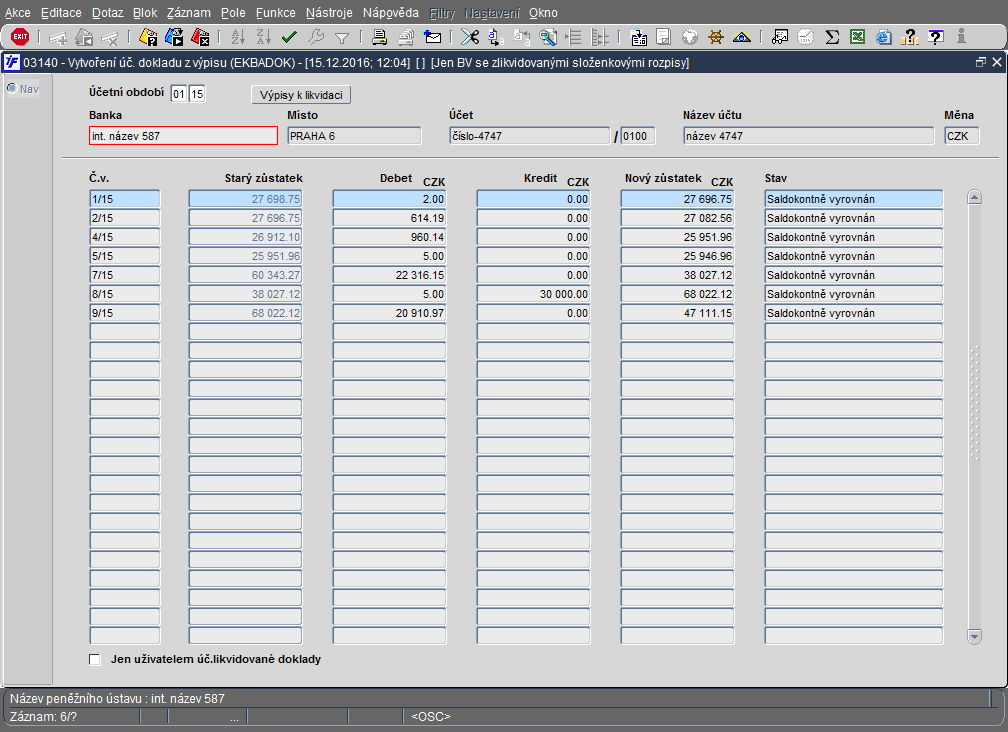Select the Nav radio button
This screenshot has height=732, width=1008.
(x=12, y=89)
